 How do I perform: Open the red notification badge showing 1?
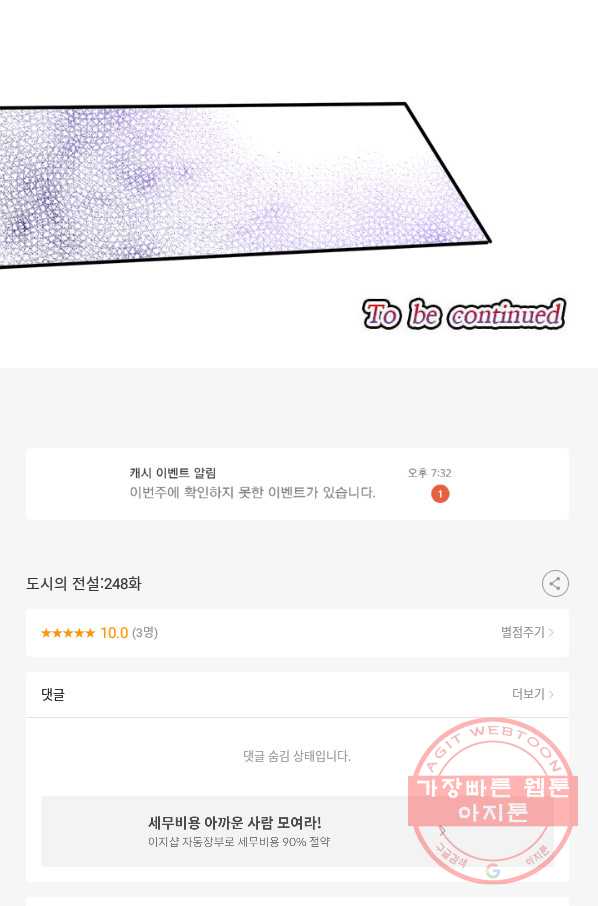click(440, 494)
